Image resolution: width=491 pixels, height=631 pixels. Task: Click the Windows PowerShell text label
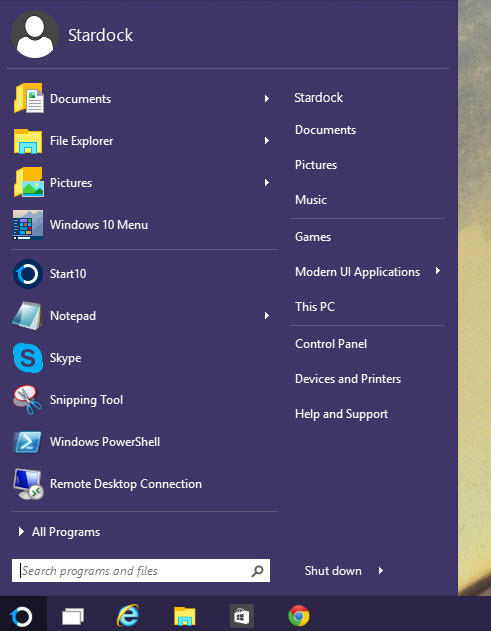point(105,442)
